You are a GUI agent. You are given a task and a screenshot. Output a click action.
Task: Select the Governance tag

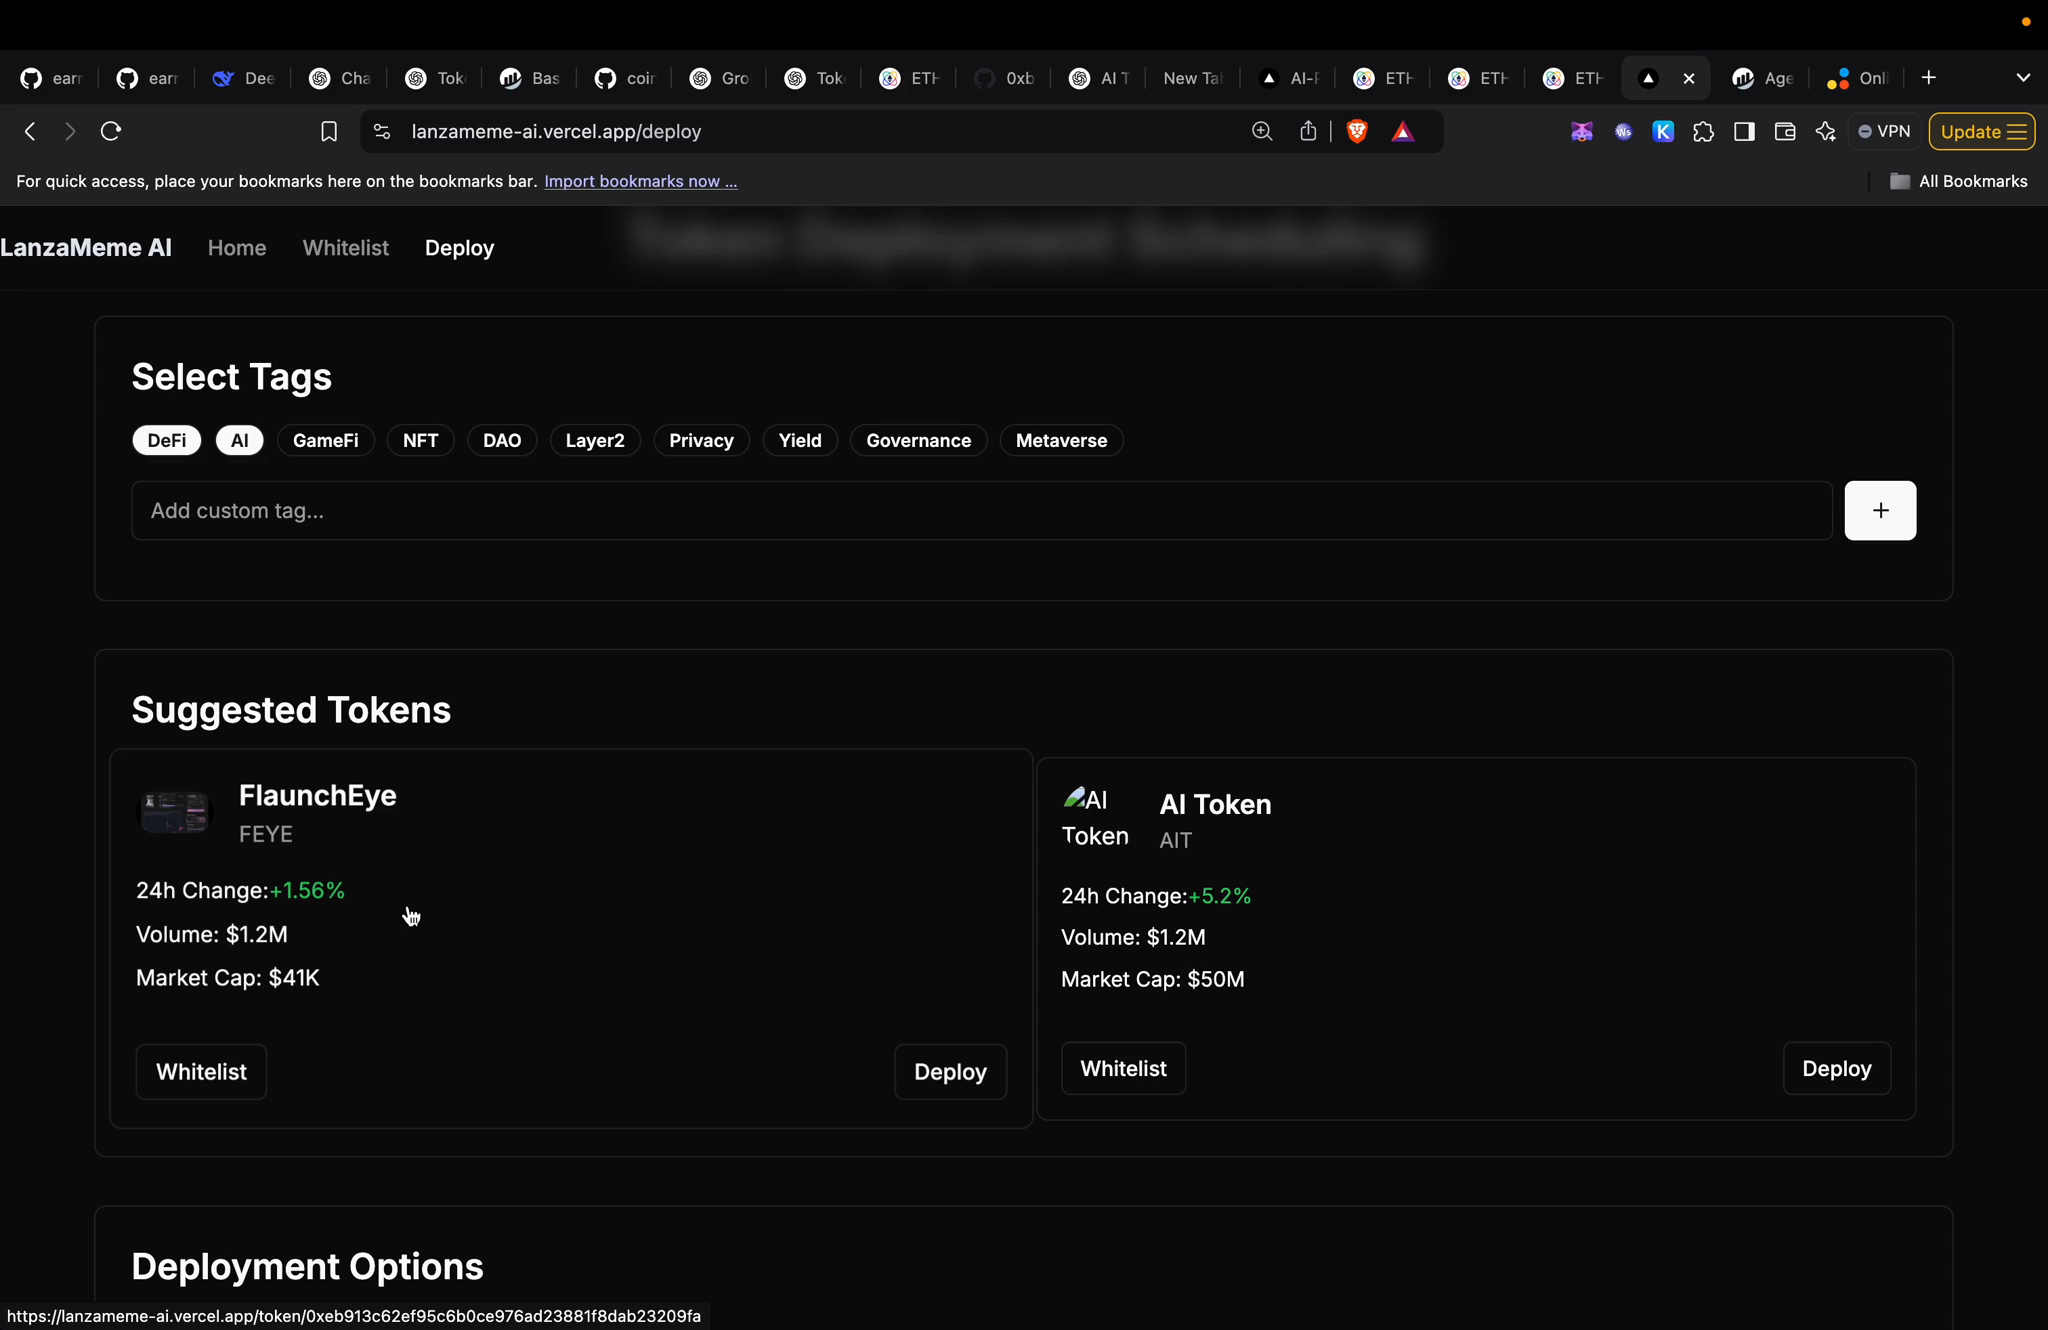click(x=918, y=440)
